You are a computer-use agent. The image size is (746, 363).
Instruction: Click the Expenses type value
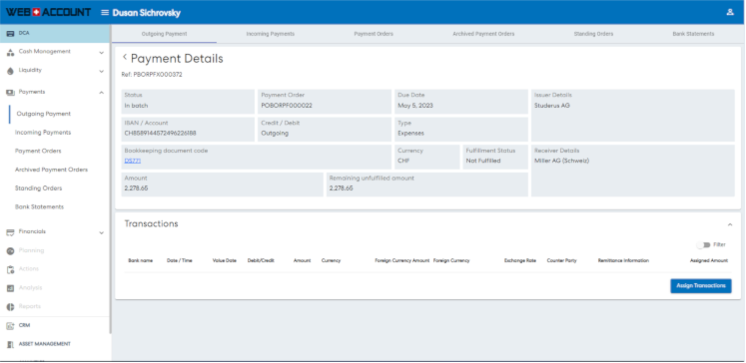tap(411, 134)
